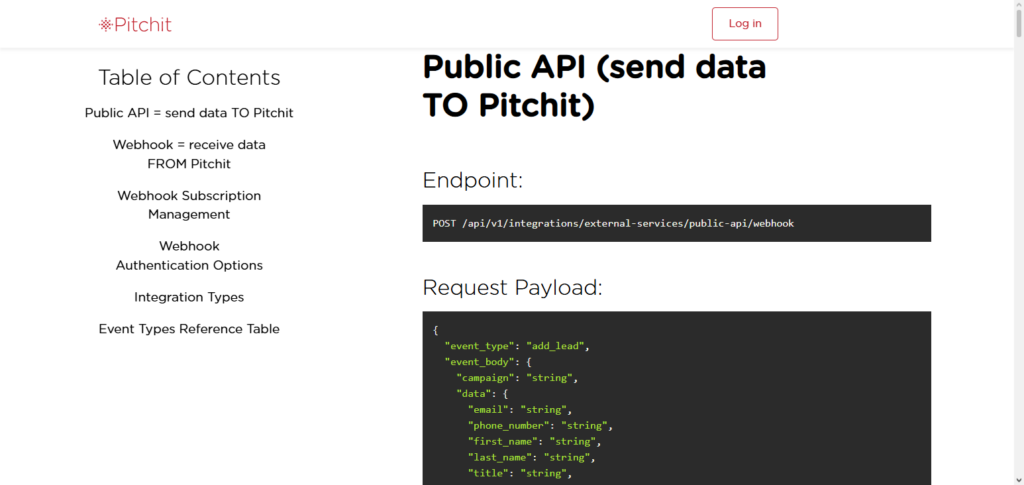
Task: Open Integration Types in table of contents
Action: pos(189,297)
